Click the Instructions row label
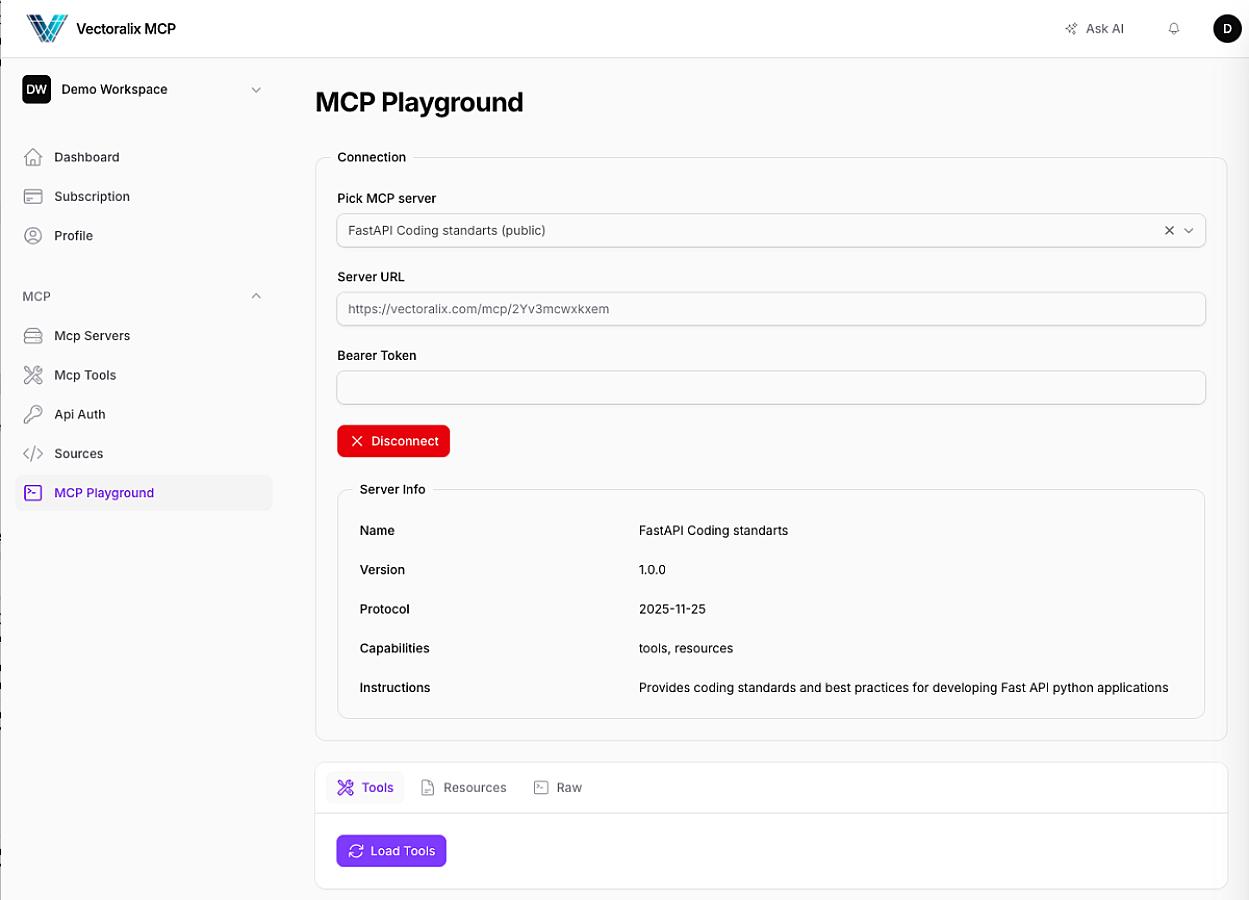This screenshot has height=900, width=1249. tap(395, 688)
